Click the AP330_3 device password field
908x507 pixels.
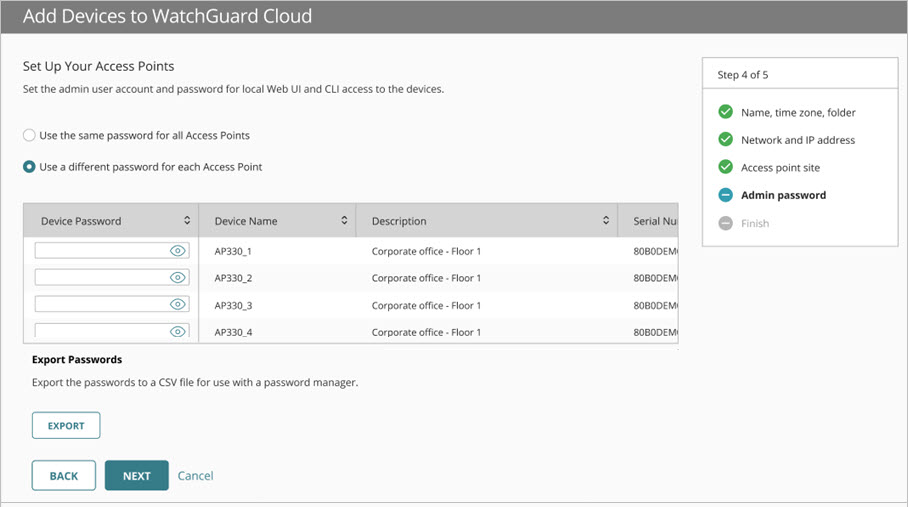(x=112, y=304)
